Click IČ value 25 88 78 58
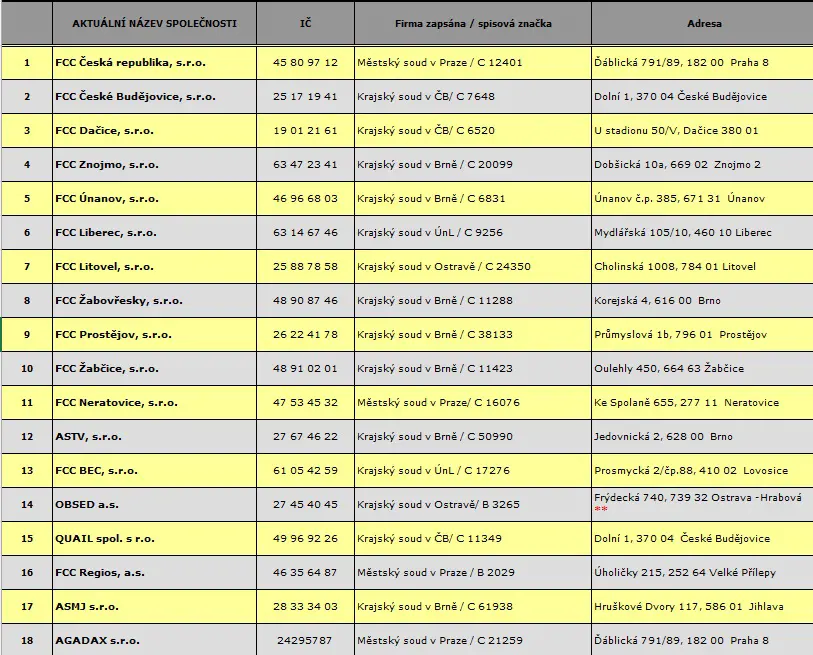Screen dimensions: 813x655 tap(305, 267)
